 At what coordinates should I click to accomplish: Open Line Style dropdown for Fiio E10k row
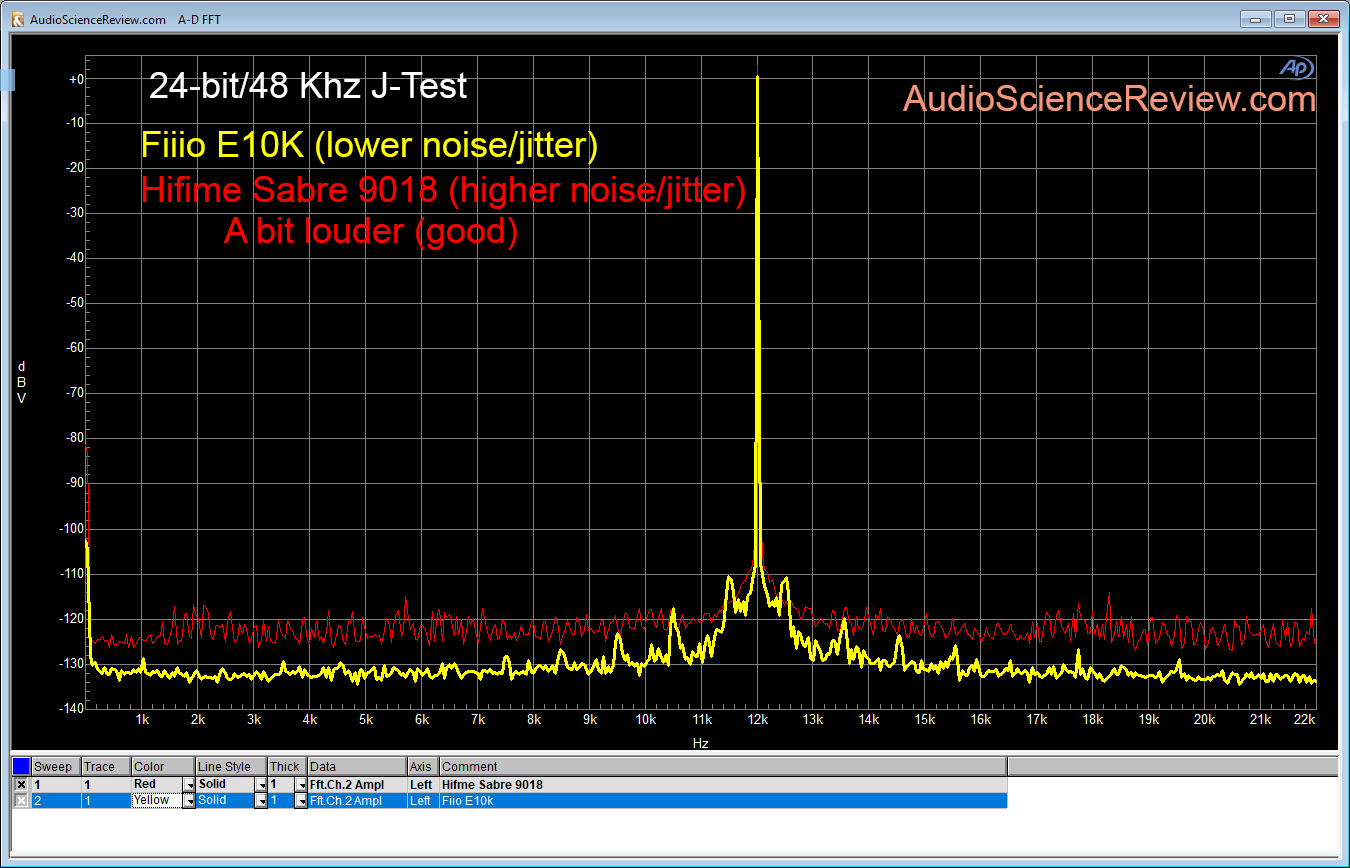point(261,801)
